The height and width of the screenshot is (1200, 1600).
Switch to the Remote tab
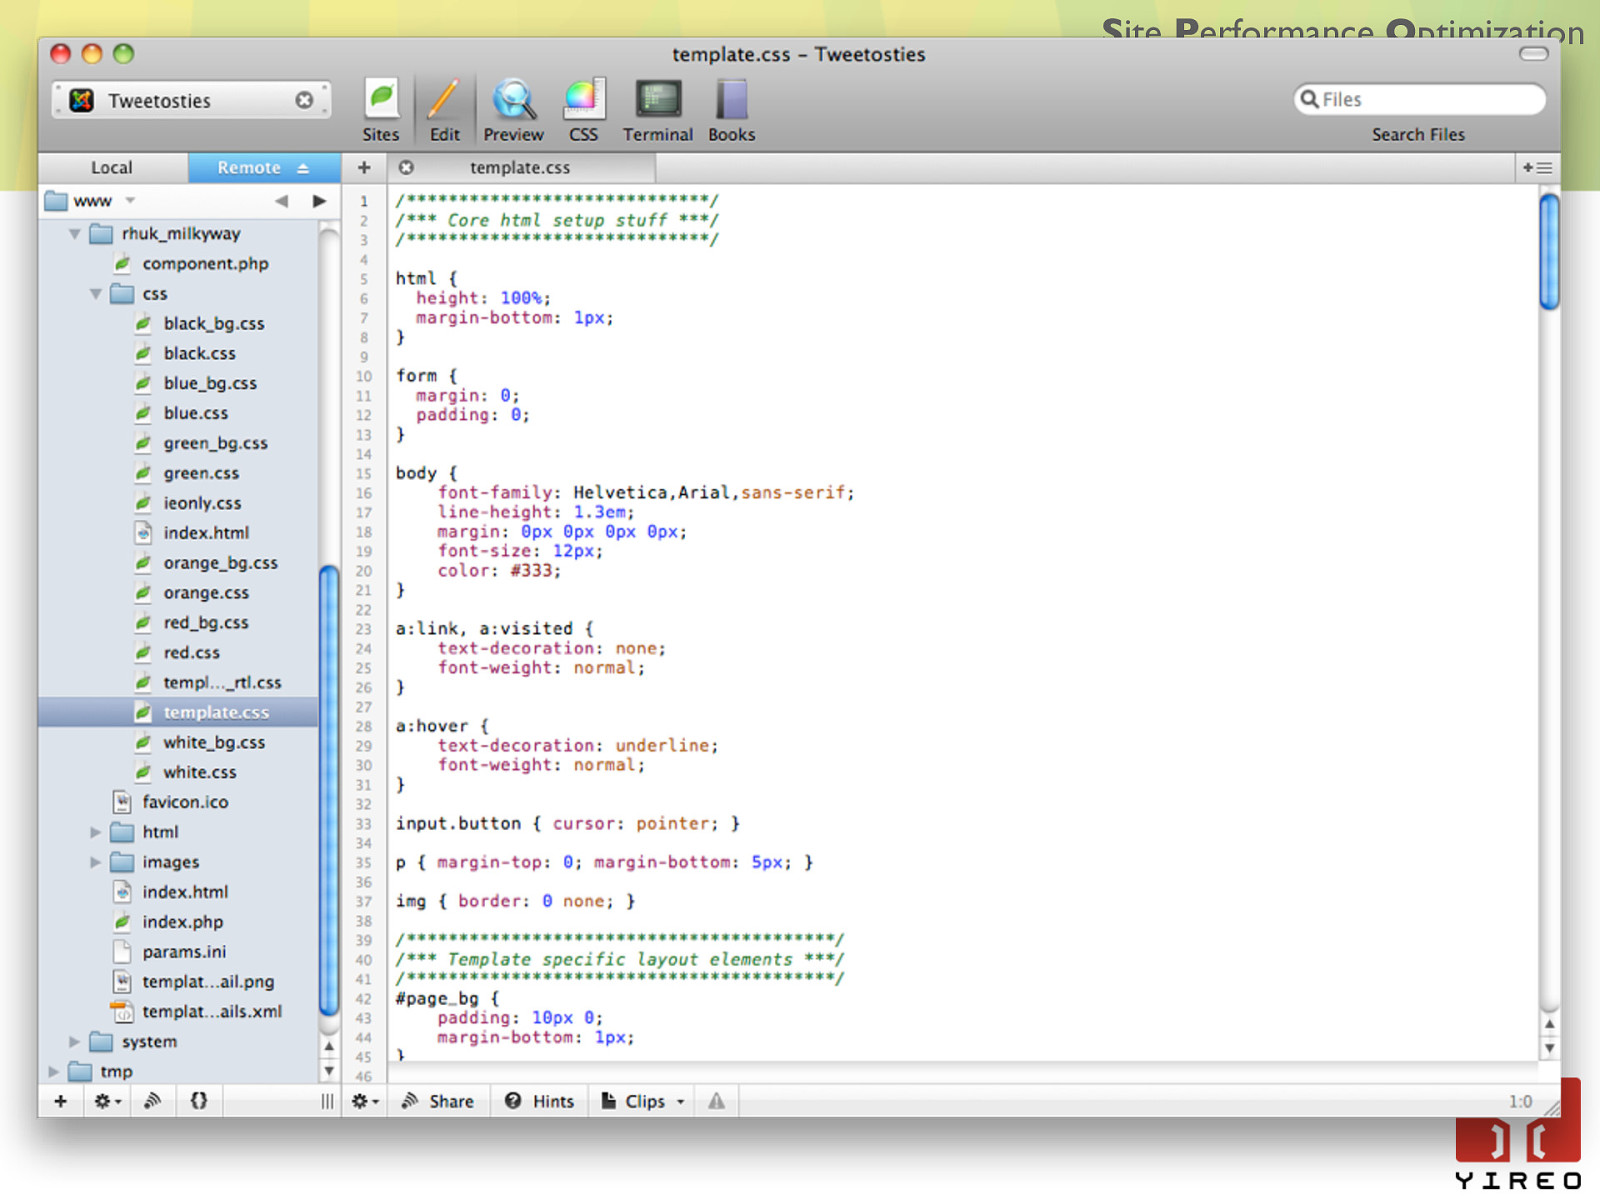click(264, 167)
